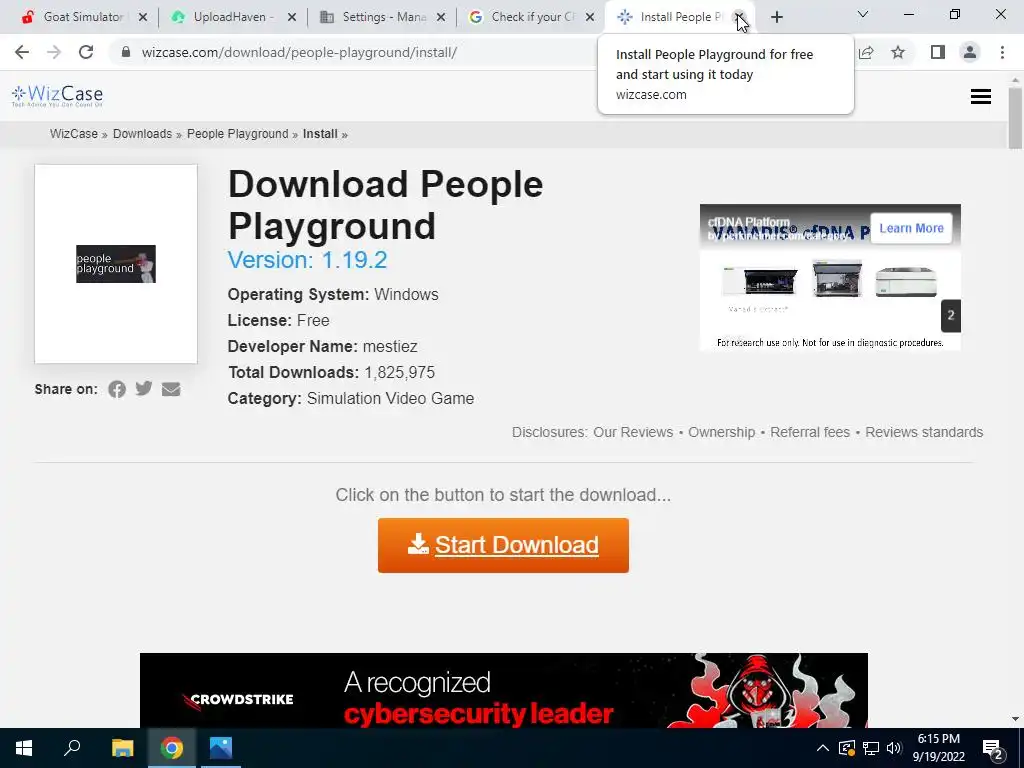Click the browser back arrow

click(x=22, y=52)
